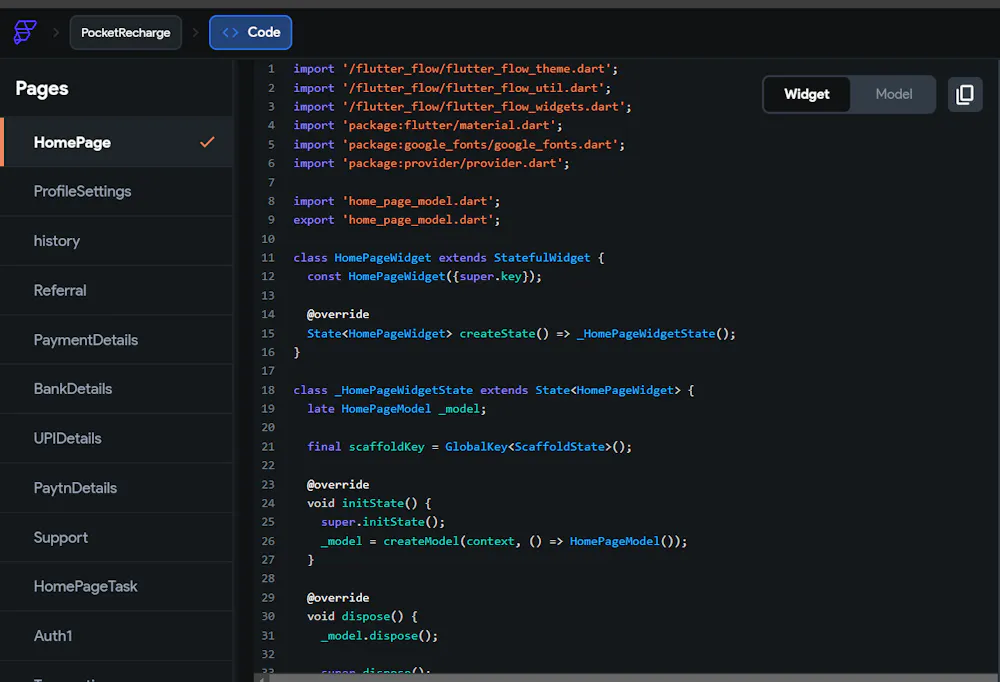Click the flutter_flow_widgets.dart import line

point(462,107)
